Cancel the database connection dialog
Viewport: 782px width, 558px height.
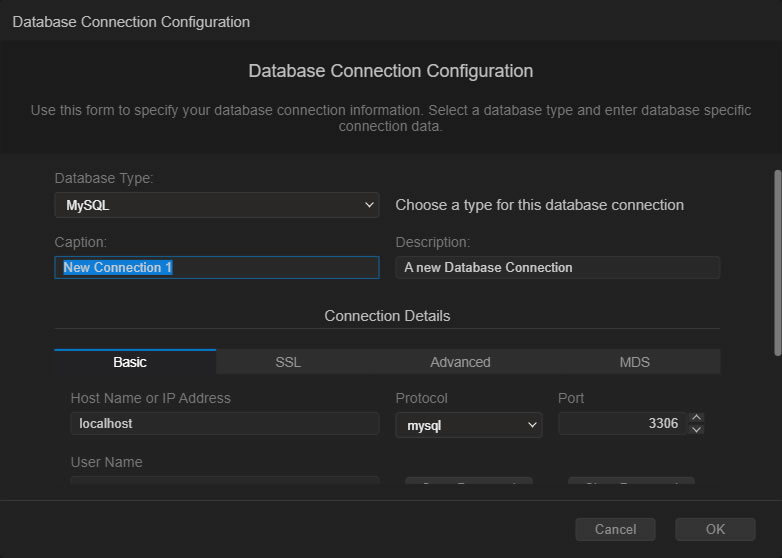click(x=615, y=529)
